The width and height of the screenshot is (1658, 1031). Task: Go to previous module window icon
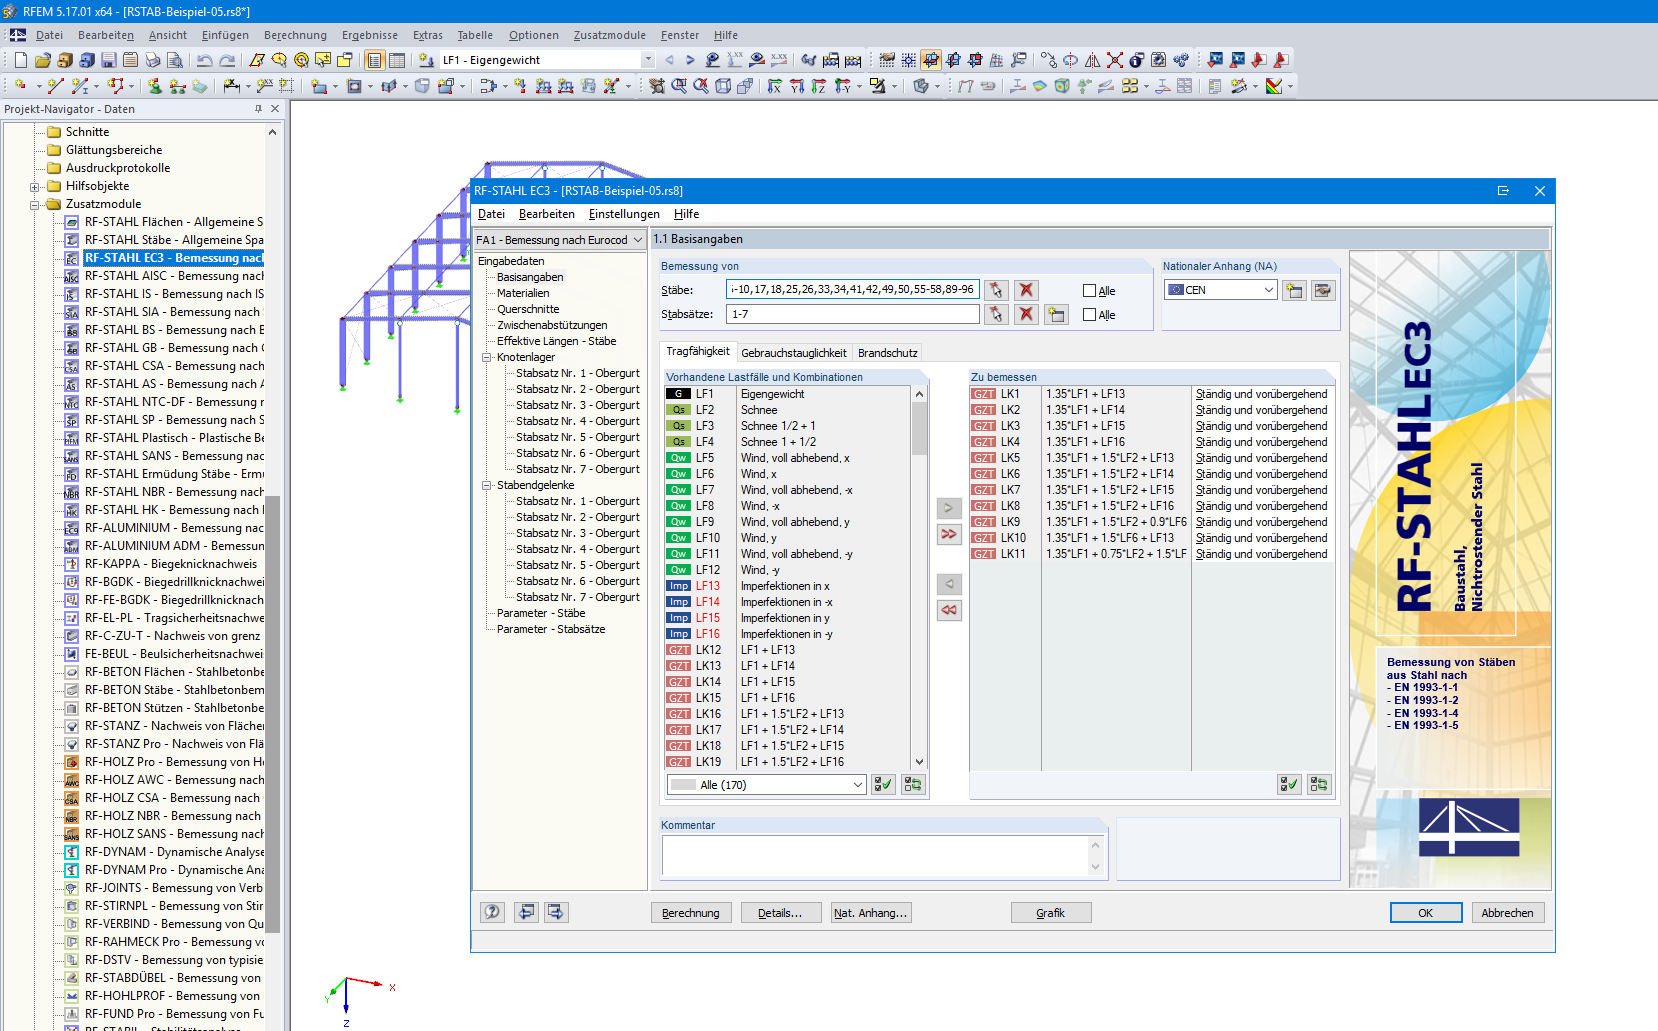[526, 912]
